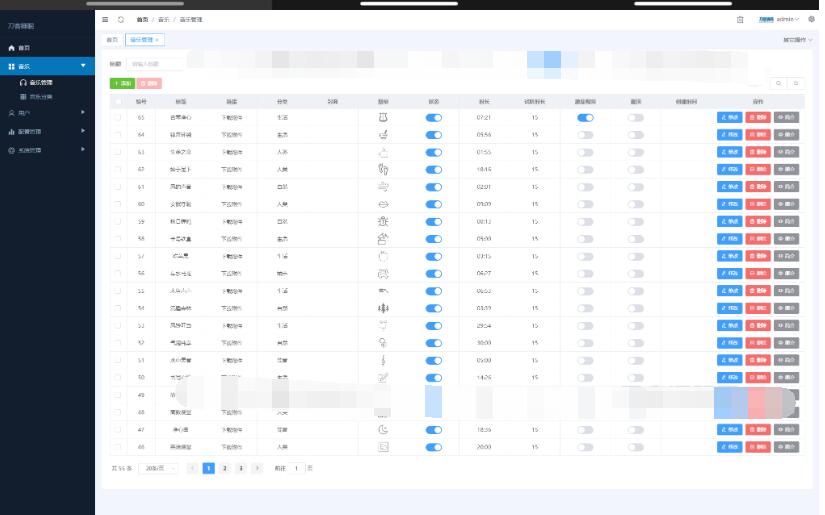The width and height of the screenshot is (825, 515).
Task: Open the music category sidebar item
Action: click(x=40, y=97)
